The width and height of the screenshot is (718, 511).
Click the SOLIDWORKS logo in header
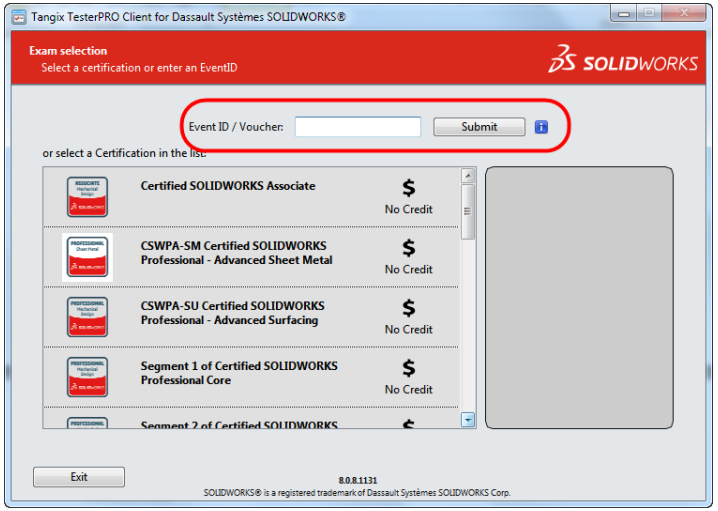623,60
